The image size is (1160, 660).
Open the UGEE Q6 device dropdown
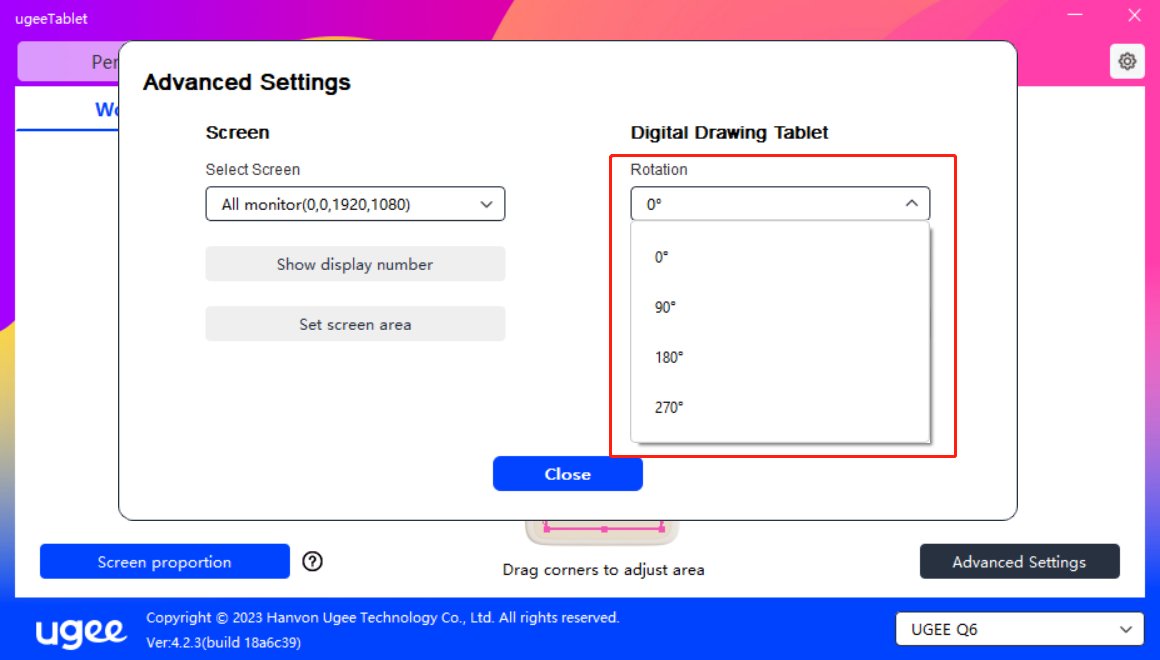pyautogui.click(x=1019, y=630)
